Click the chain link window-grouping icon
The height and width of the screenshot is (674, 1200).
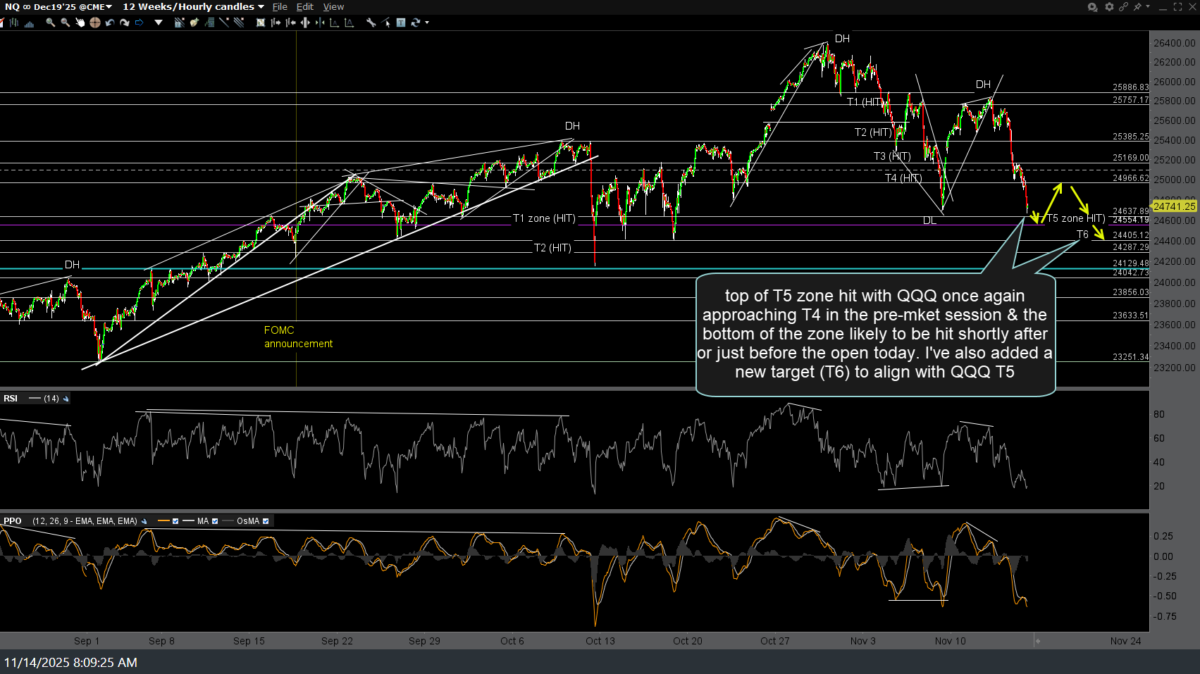pyautogui.click(x=1122, y=7)
